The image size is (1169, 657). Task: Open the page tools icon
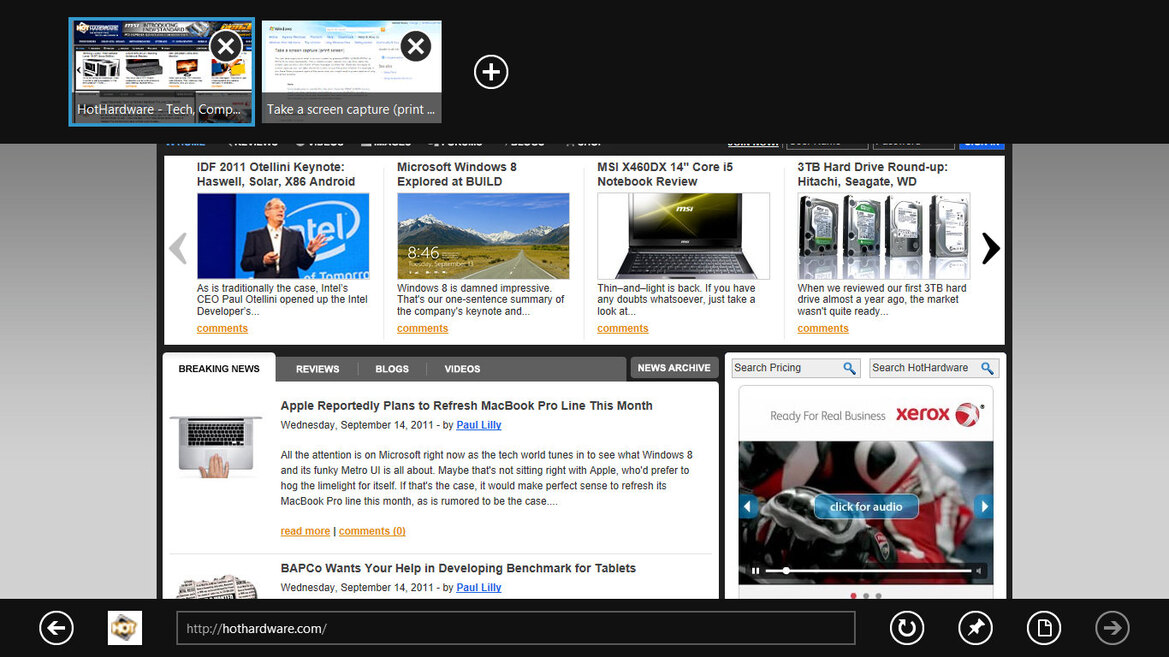click(1044, 628)
